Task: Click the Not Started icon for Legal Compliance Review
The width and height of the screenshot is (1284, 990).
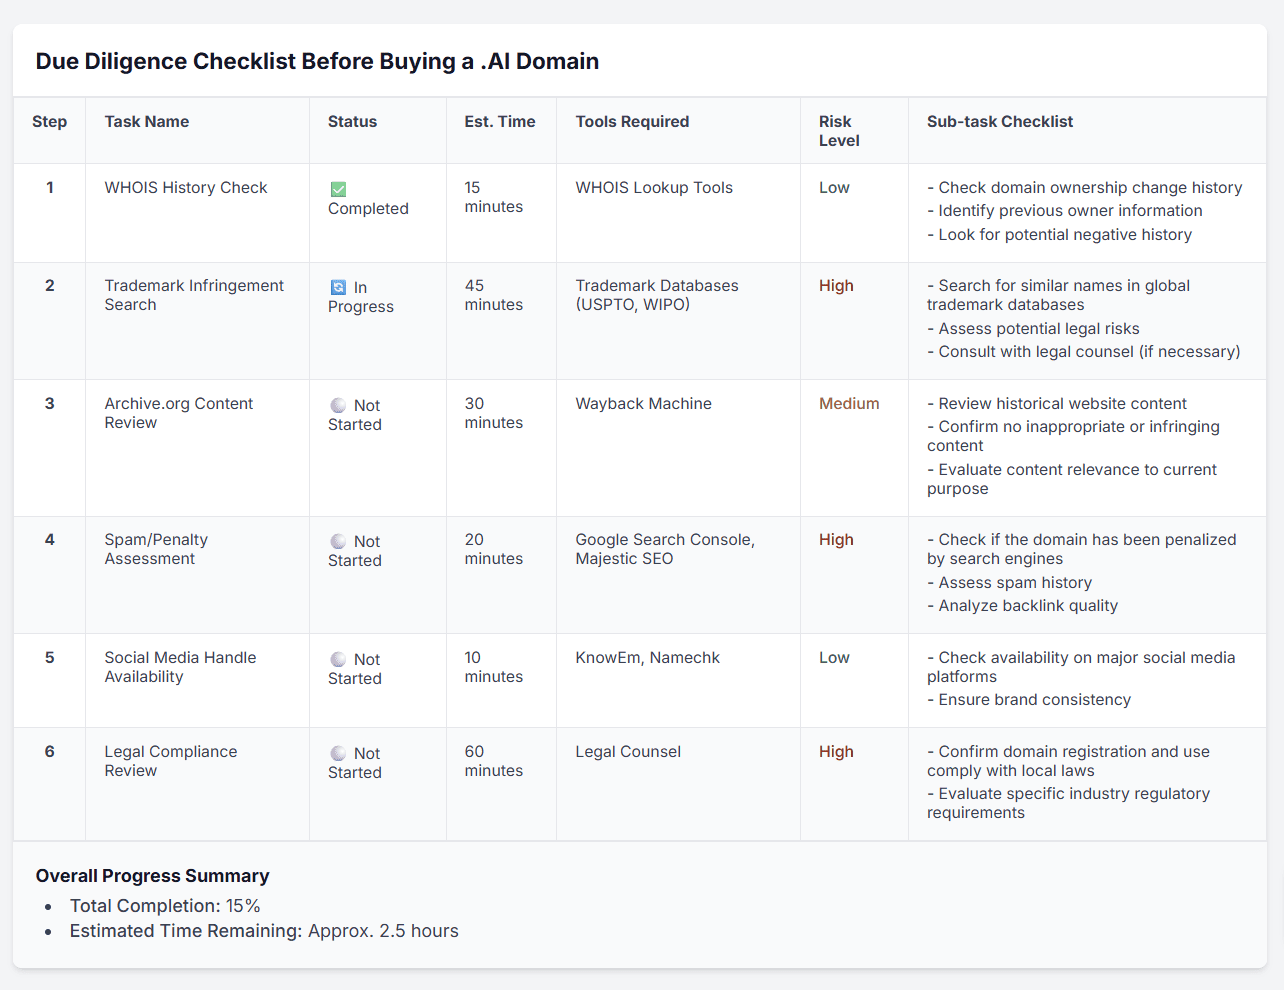Action: (338, 753)
